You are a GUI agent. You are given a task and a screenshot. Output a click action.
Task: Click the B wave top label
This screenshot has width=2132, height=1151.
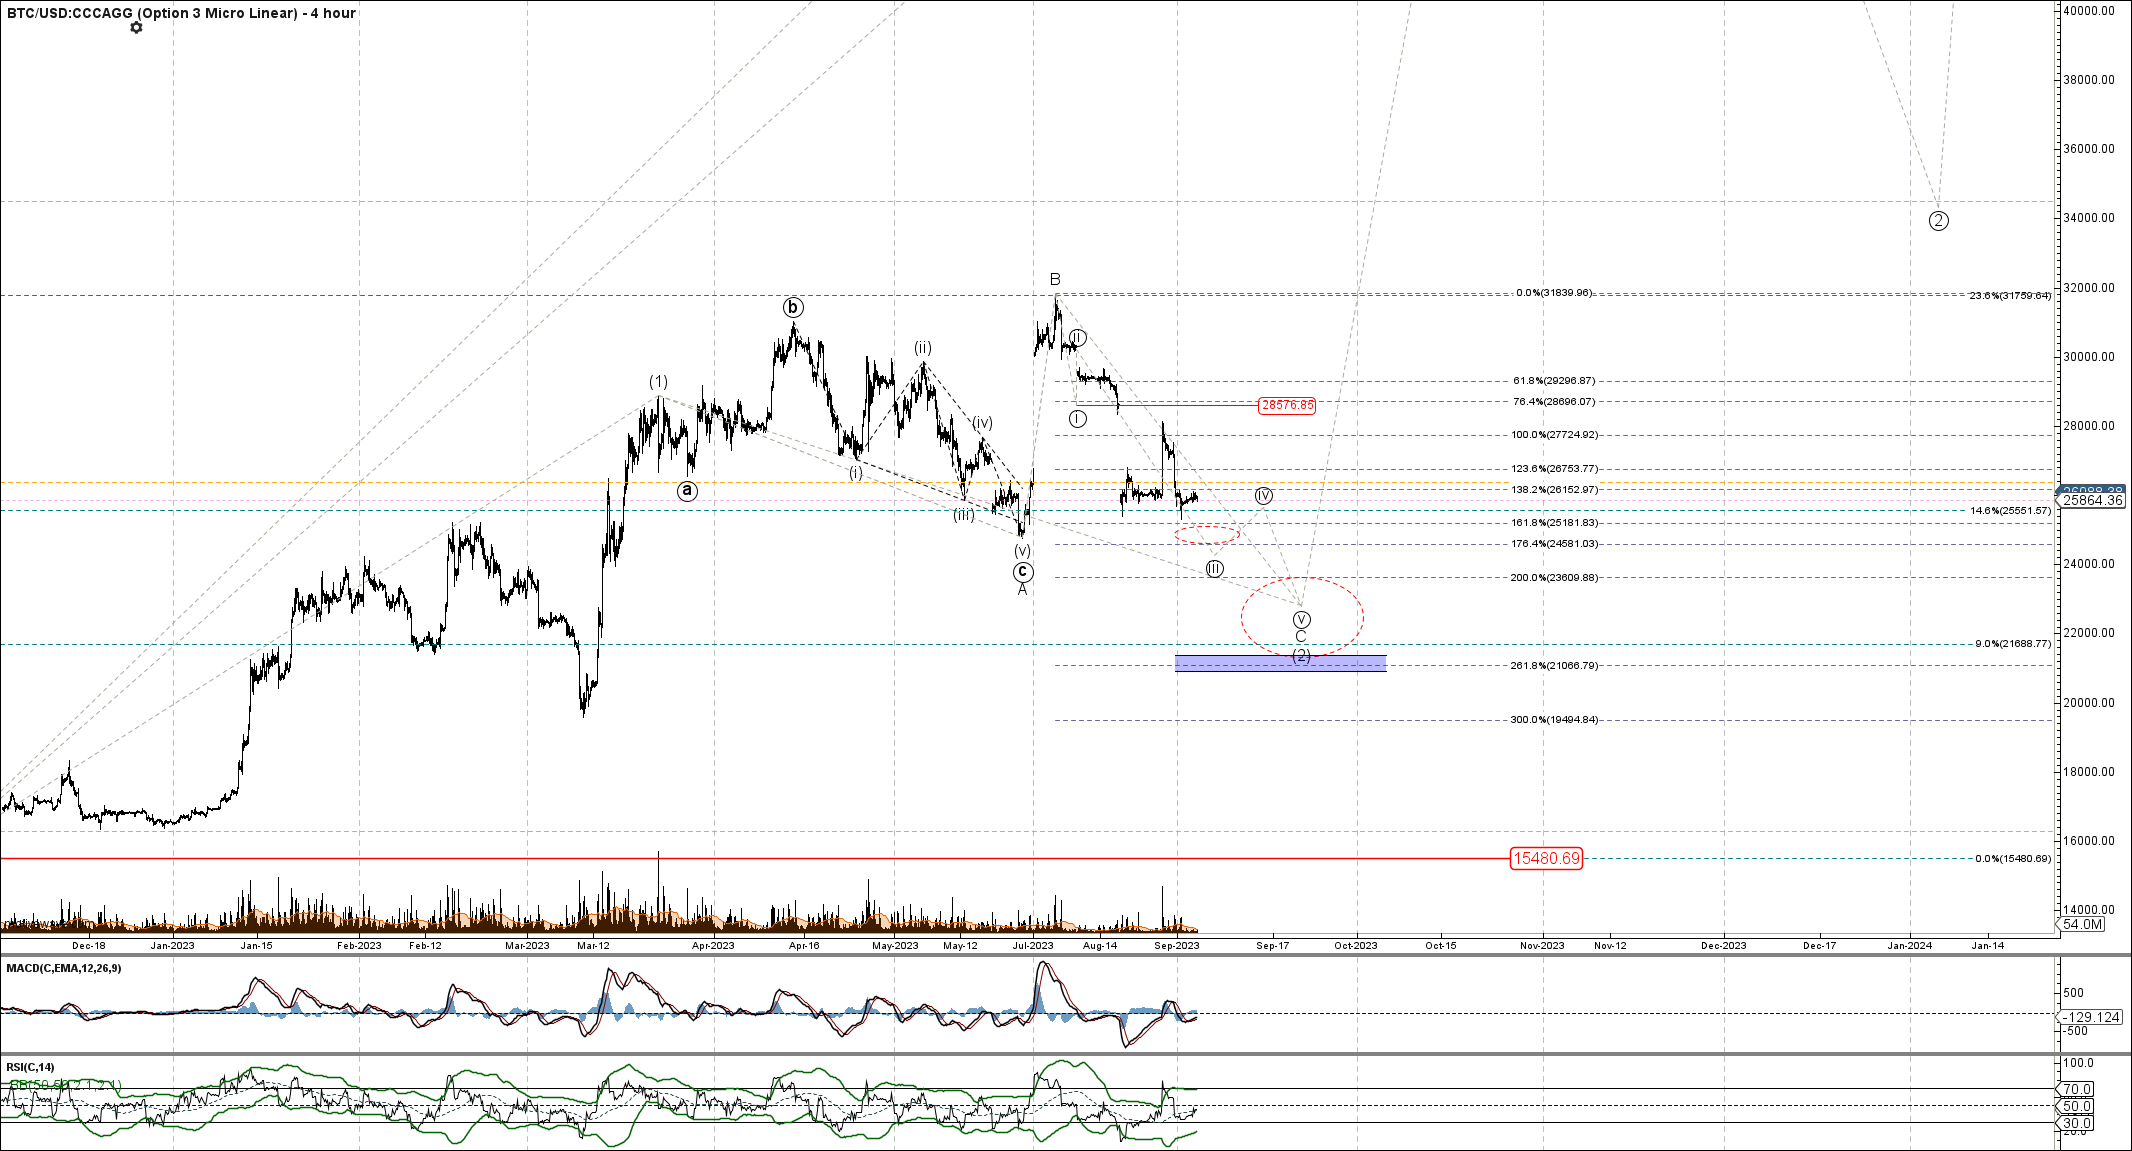coord(1055,279)
